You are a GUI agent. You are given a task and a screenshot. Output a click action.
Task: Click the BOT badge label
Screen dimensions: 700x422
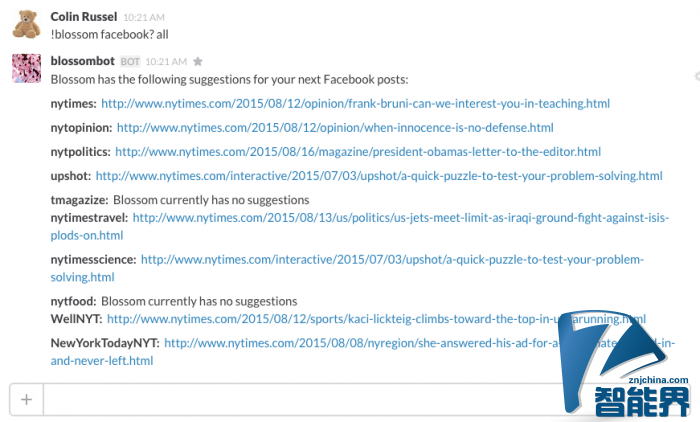point(130,62)
